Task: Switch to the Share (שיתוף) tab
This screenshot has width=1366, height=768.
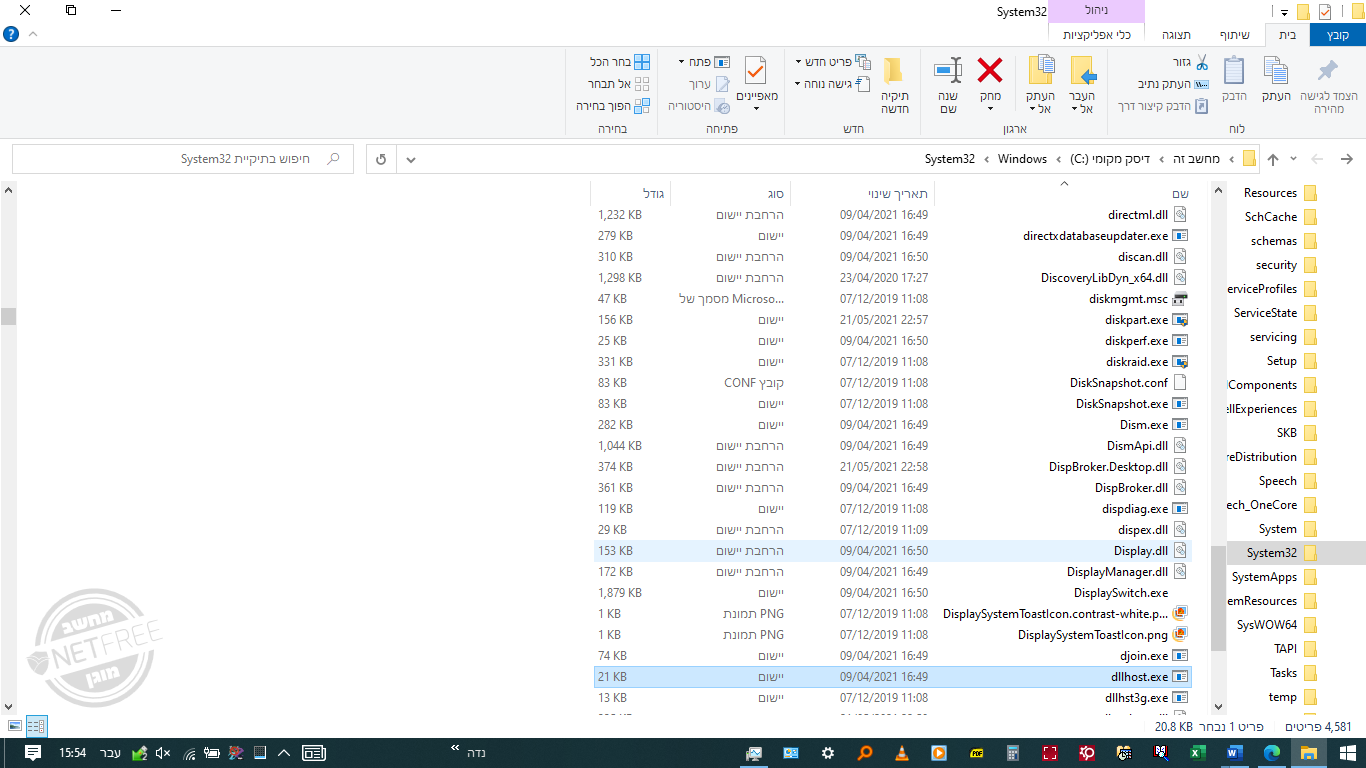Action: coord(1234,35)
